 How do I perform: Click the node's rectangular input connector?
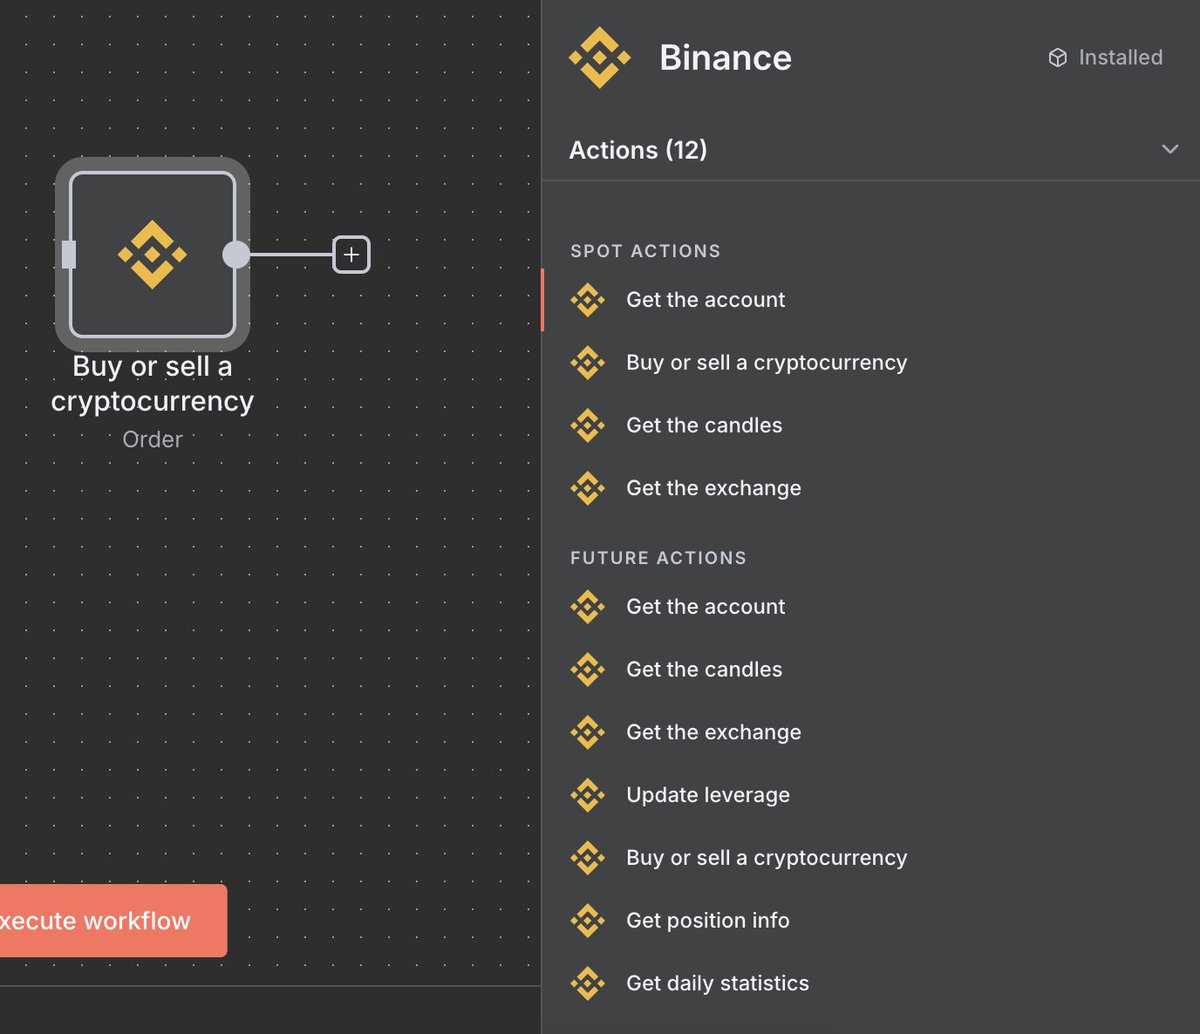click(x=69, y=255)
